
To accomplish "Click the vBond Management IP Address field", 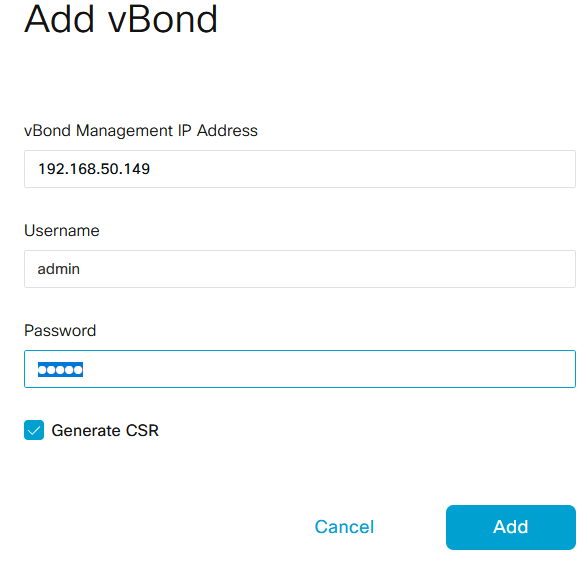I will pos(300,169).
